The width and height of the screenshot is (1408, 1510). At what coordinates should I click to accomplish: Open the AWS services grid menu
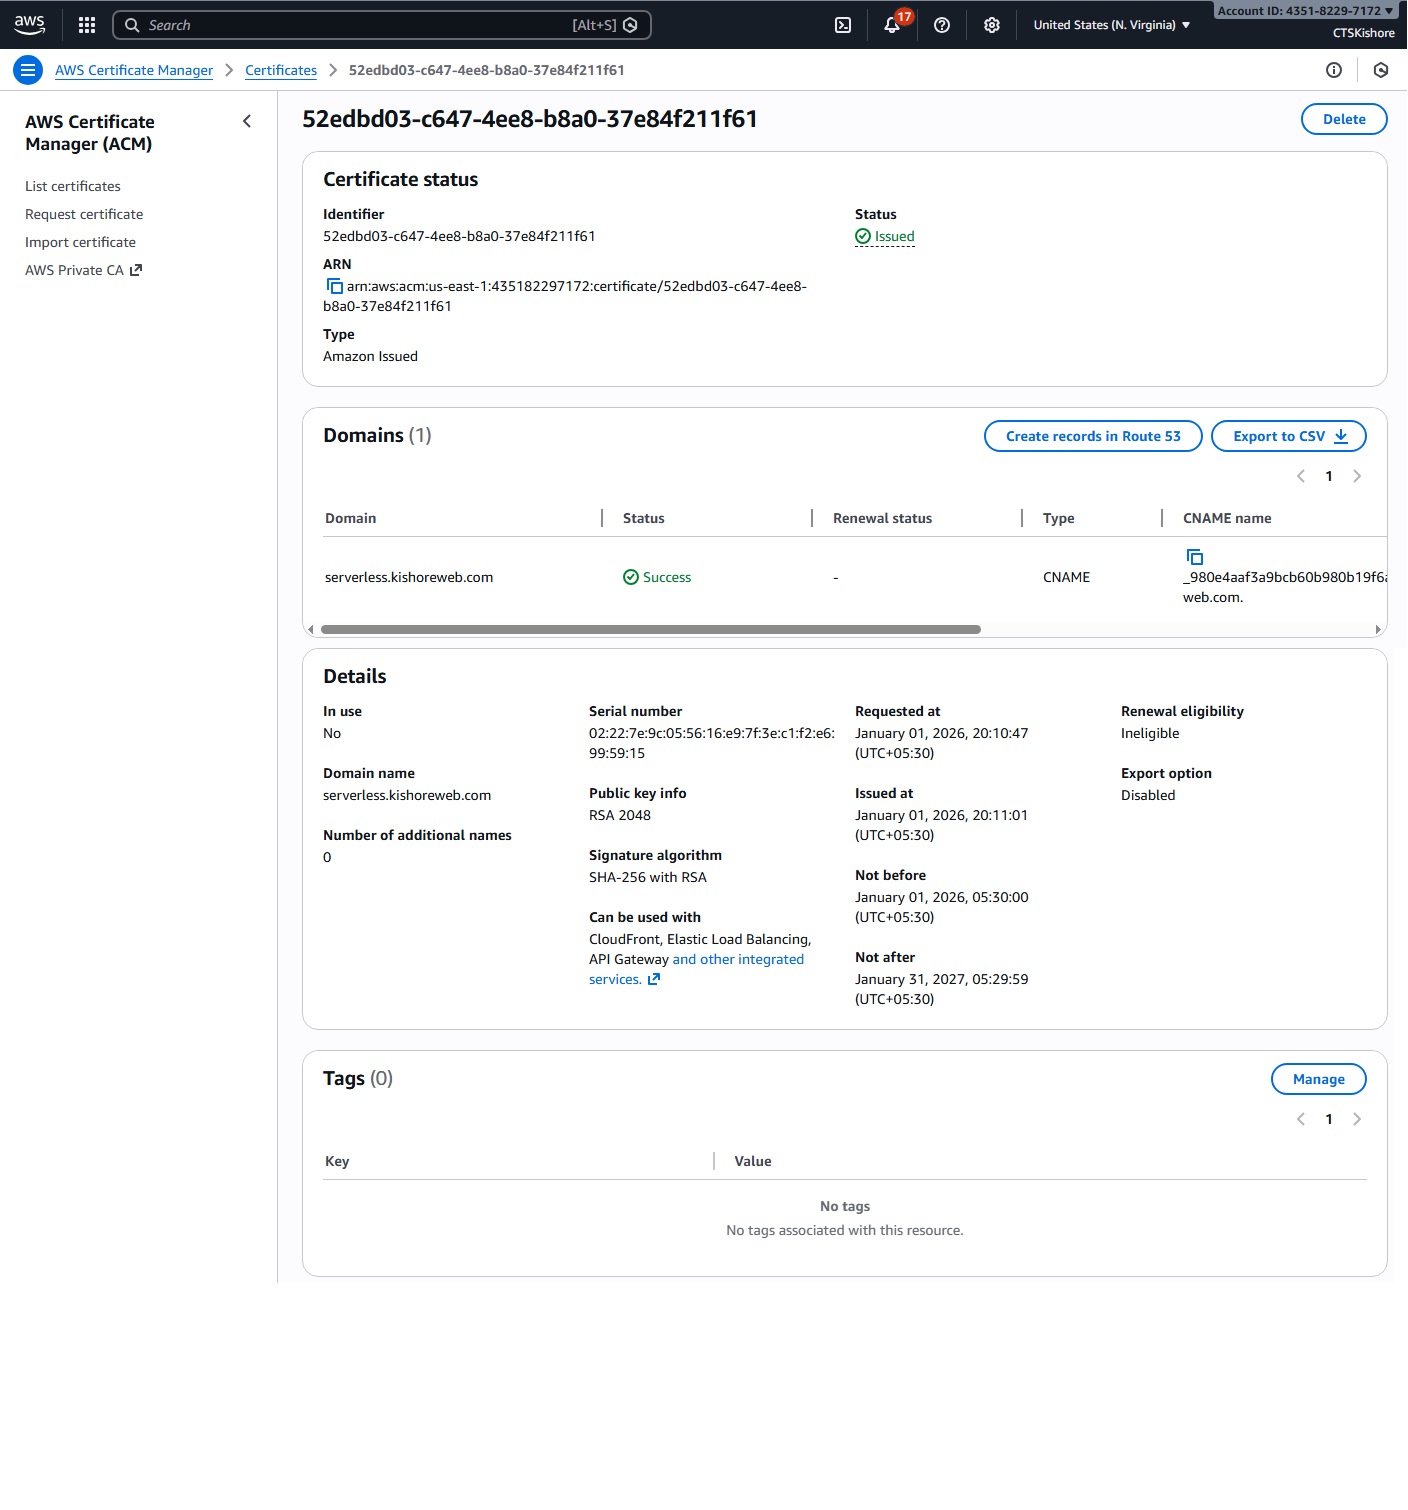[x=87, y=25]
